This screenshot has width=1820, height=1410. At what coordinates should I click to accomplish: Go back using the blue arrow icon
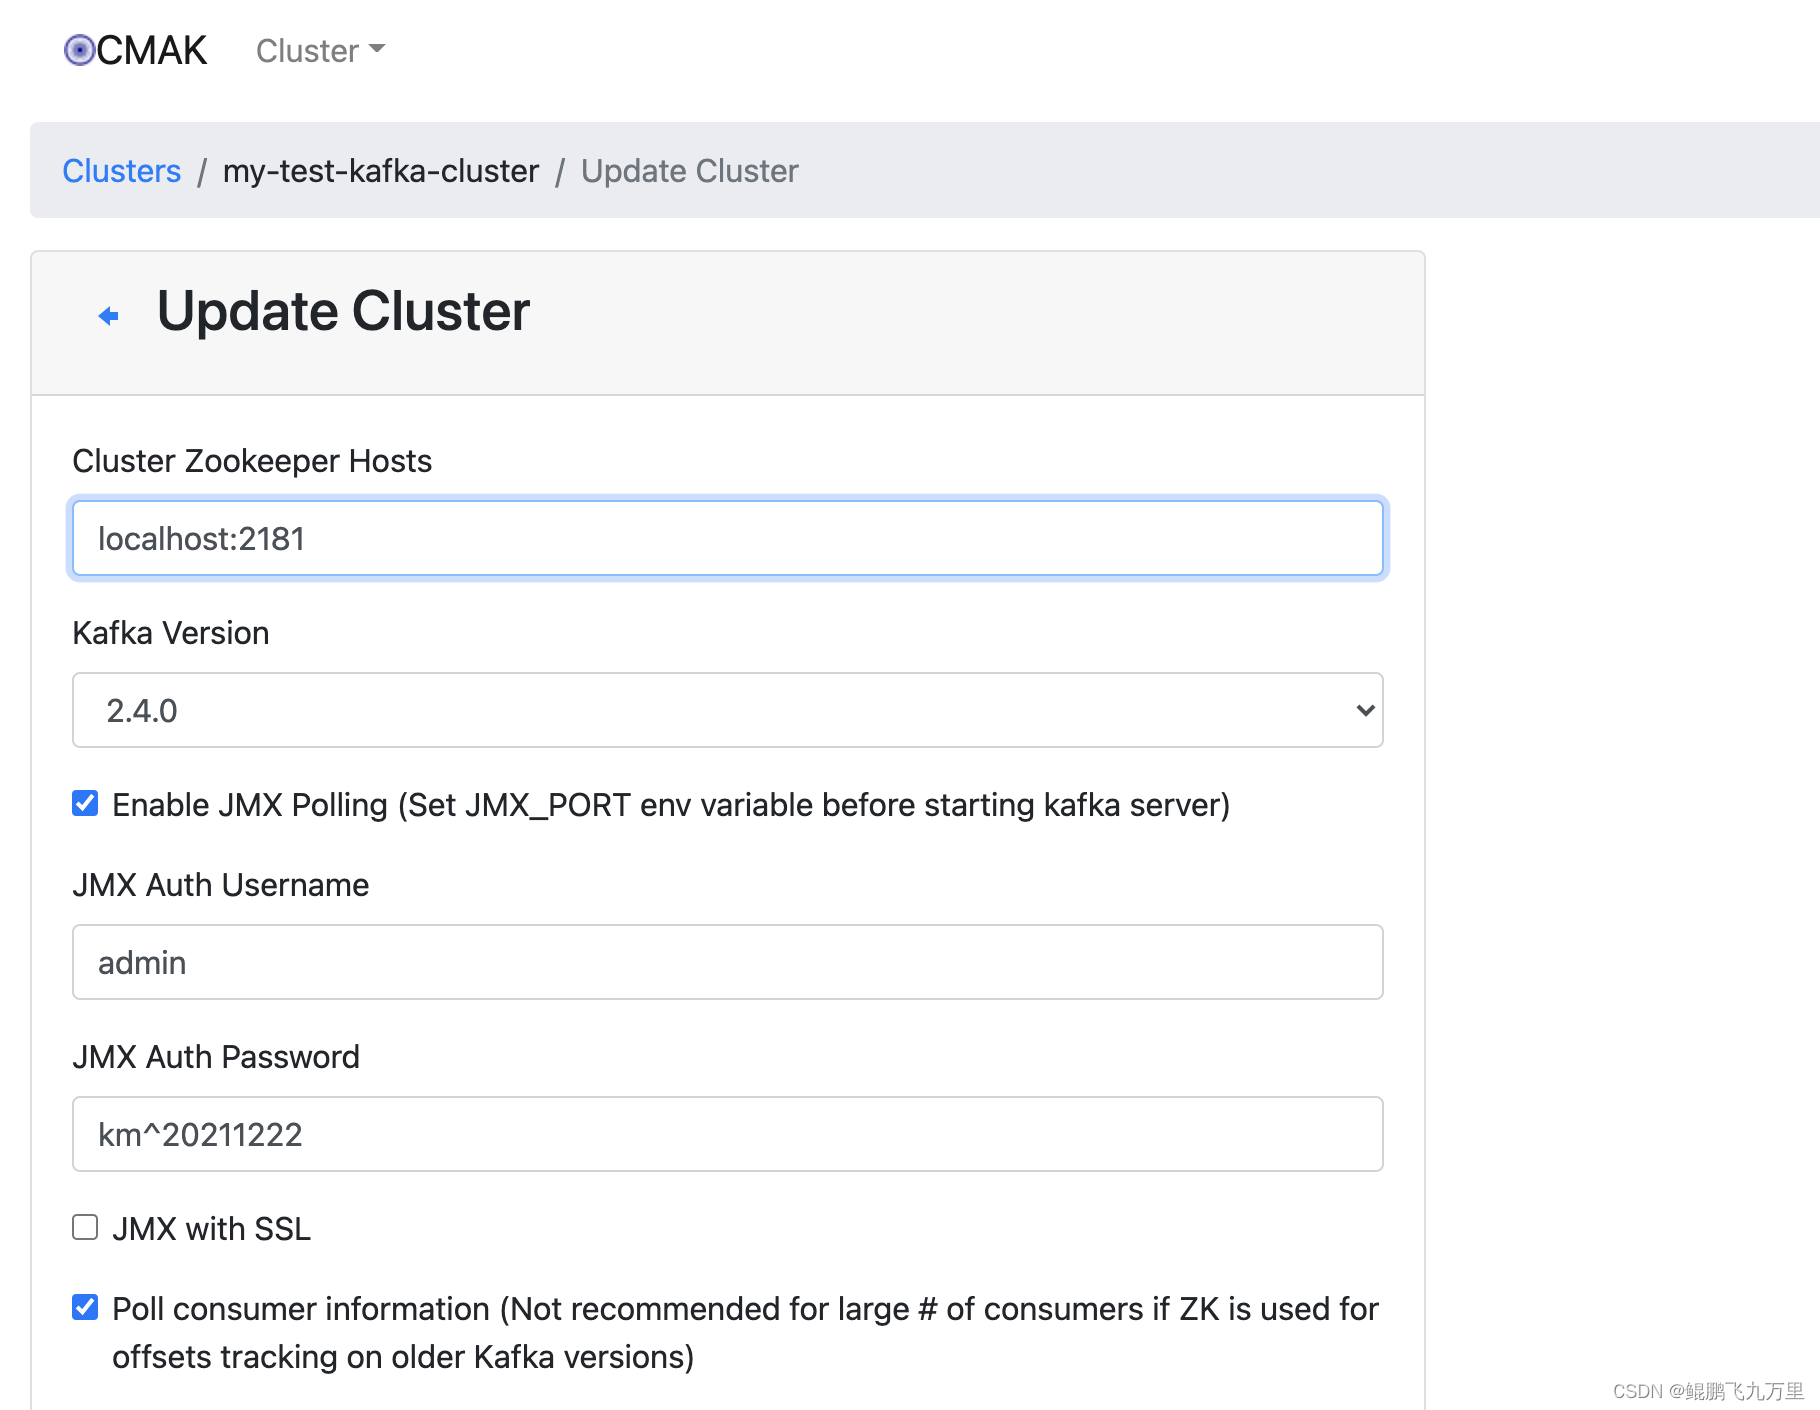point(108,316)
